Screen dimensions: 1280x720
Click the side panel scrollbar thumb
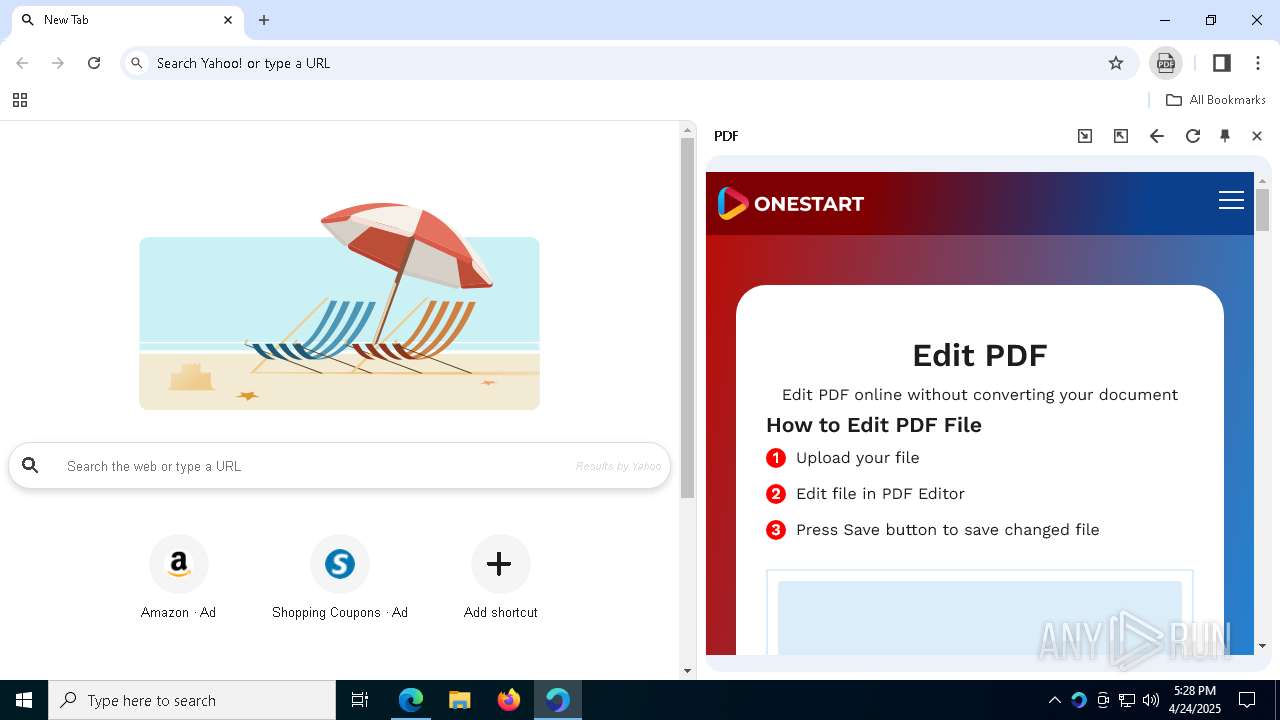point(1262,209)
